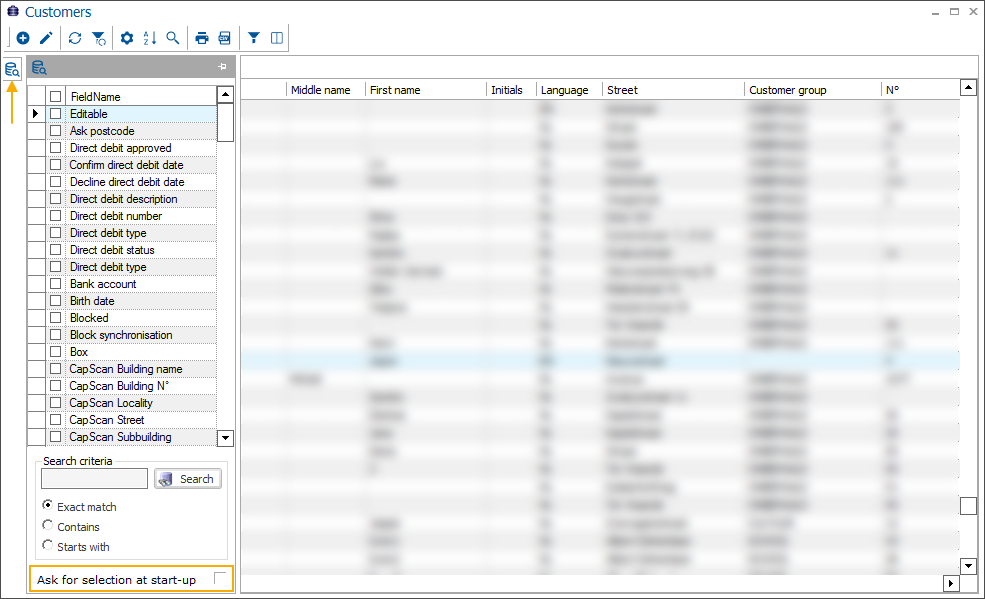
Task: Click the magnifier search toolbar icon
Action: click(x=173, y=38)
